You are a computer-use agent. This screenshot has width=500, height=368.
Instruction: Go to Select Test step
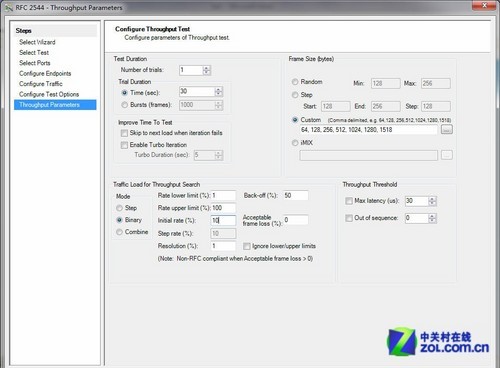point(34,52)
